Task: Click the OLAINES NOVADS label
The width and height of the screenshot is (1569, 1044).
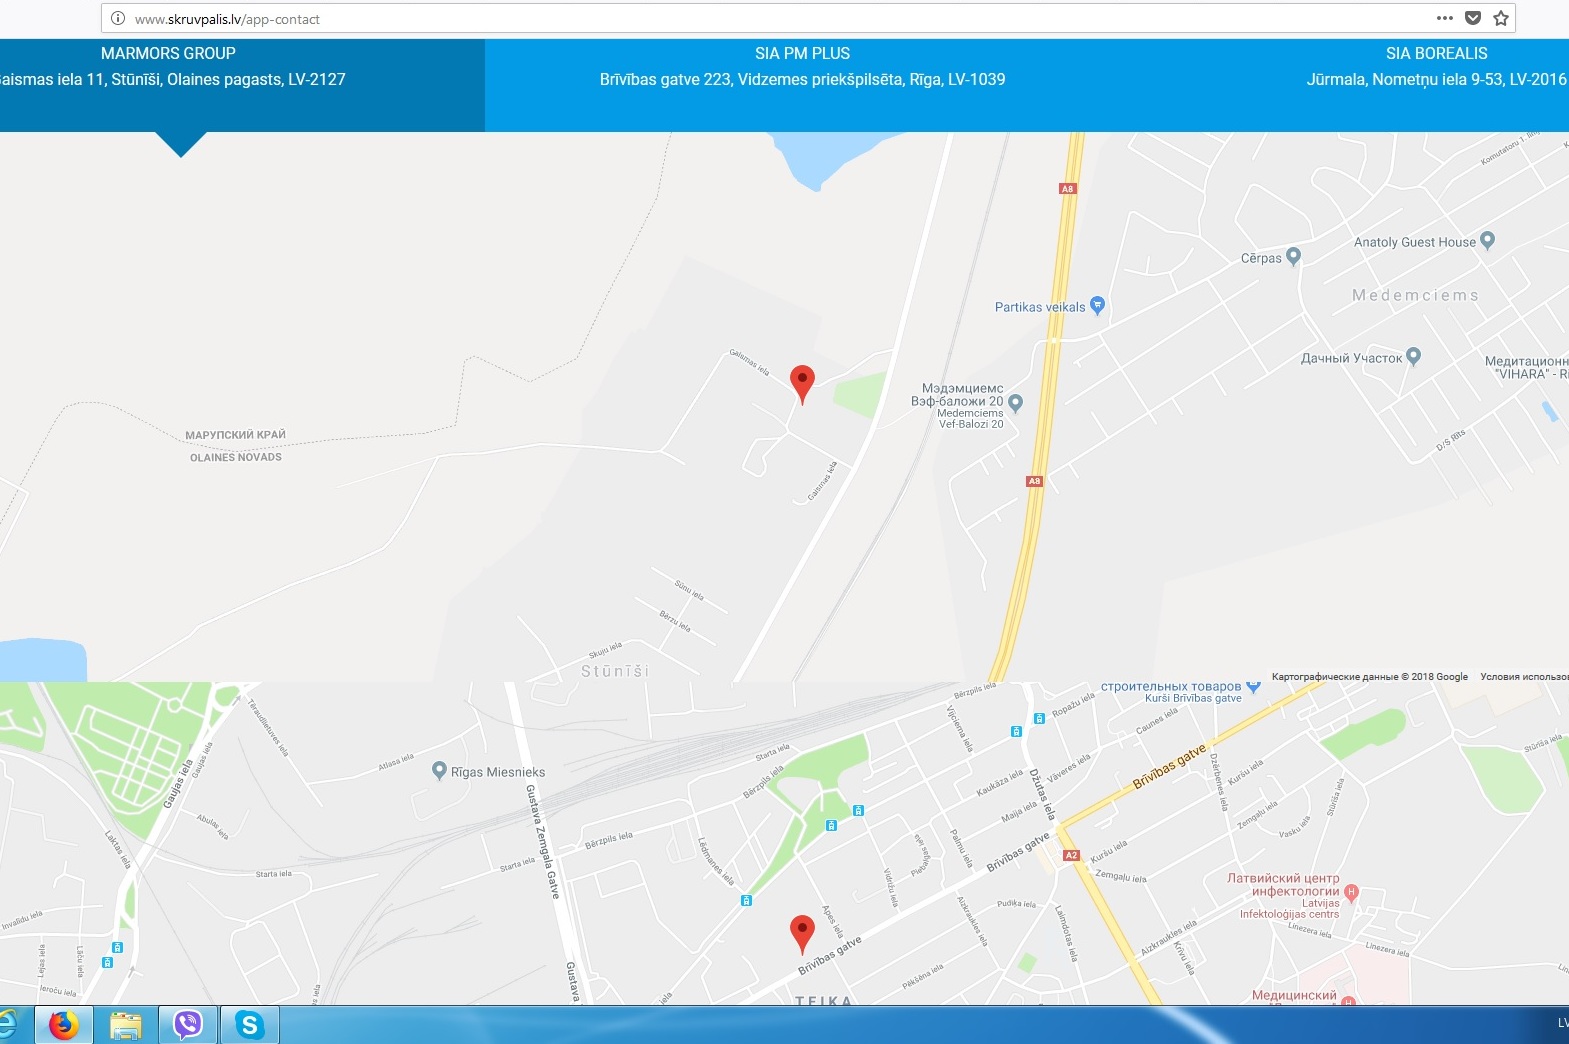Action: coord(236,457)
